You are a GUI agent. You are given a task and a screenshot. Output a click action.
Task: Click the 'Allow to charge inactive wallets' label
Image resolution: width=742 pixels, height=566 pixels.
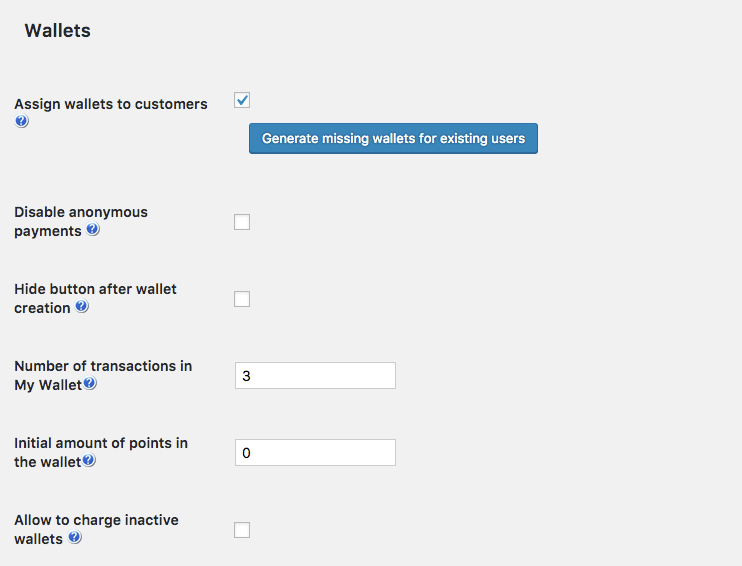pyautogui.click(x=96, y=520)
